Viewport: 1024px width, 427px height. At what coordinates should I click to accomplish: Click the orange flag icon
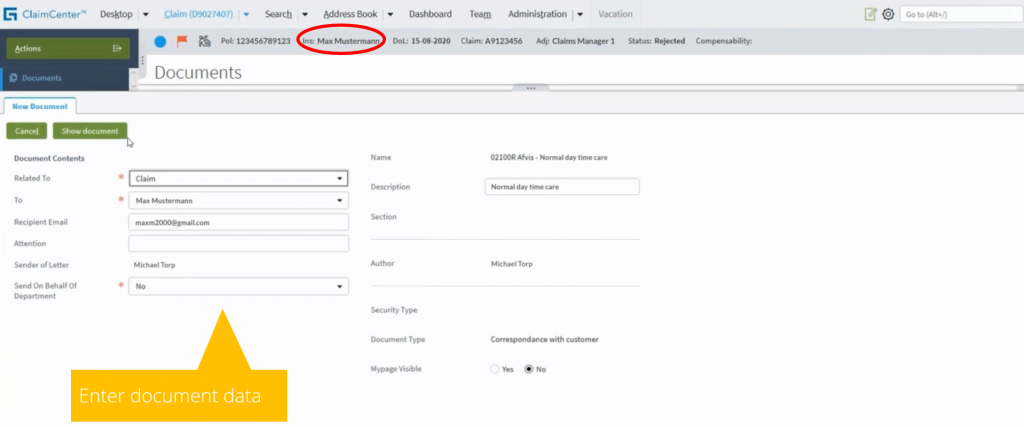tap(182, 41)
